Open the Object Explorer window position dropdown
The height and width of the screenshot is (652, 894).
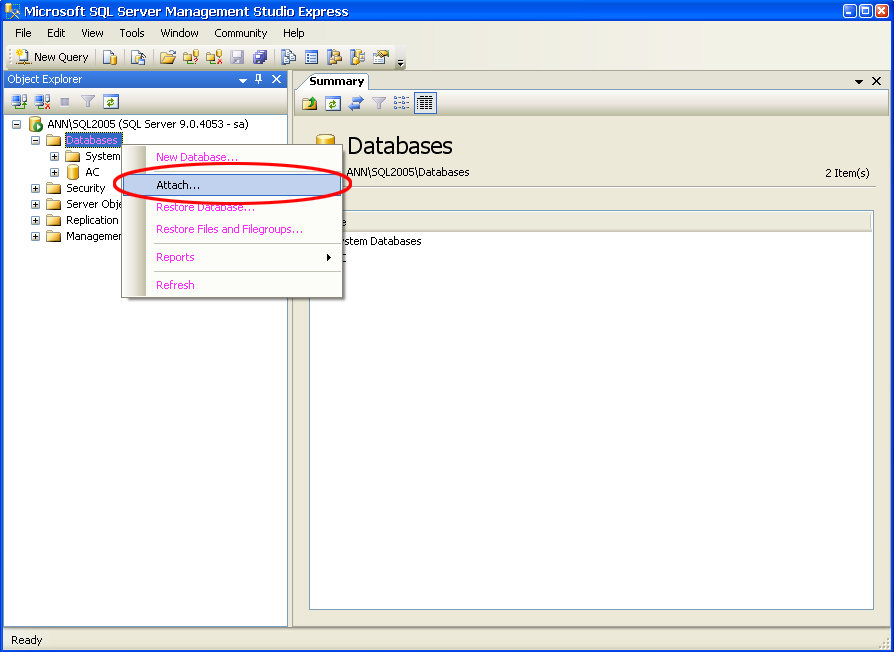point(242,79)
